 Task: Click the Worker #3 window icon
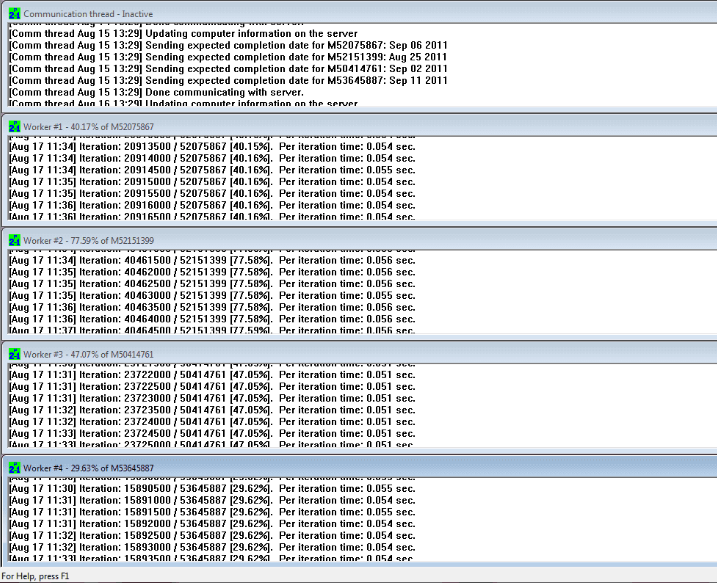[x=15, y=354]
